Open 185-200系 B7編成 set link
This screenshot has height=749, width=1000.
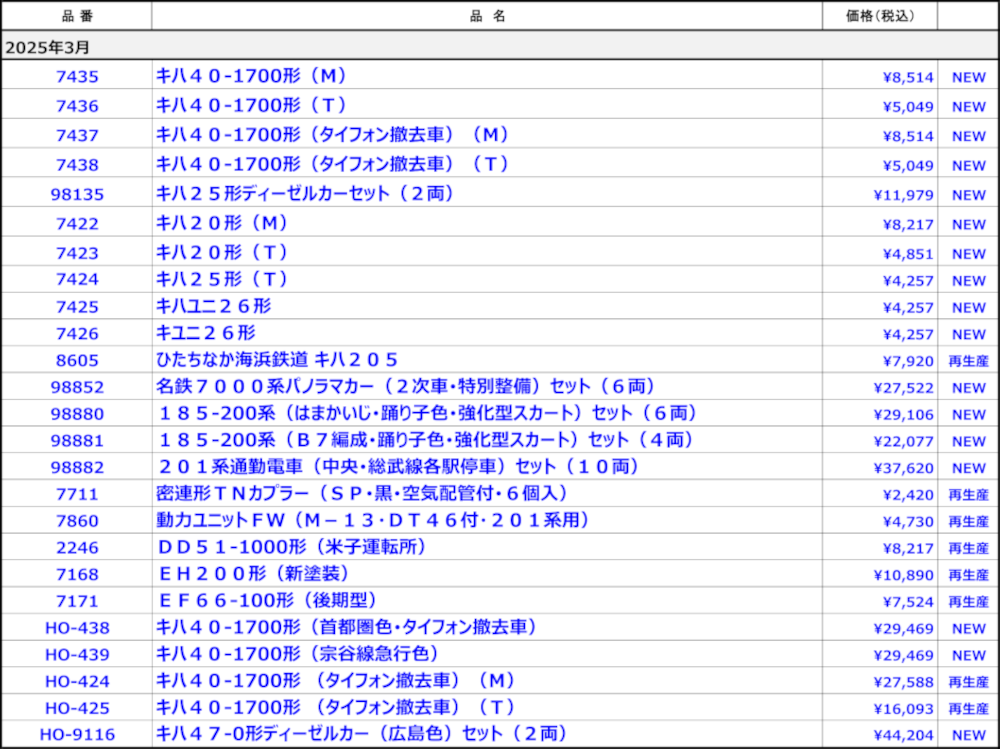click(x=425, y=440)
